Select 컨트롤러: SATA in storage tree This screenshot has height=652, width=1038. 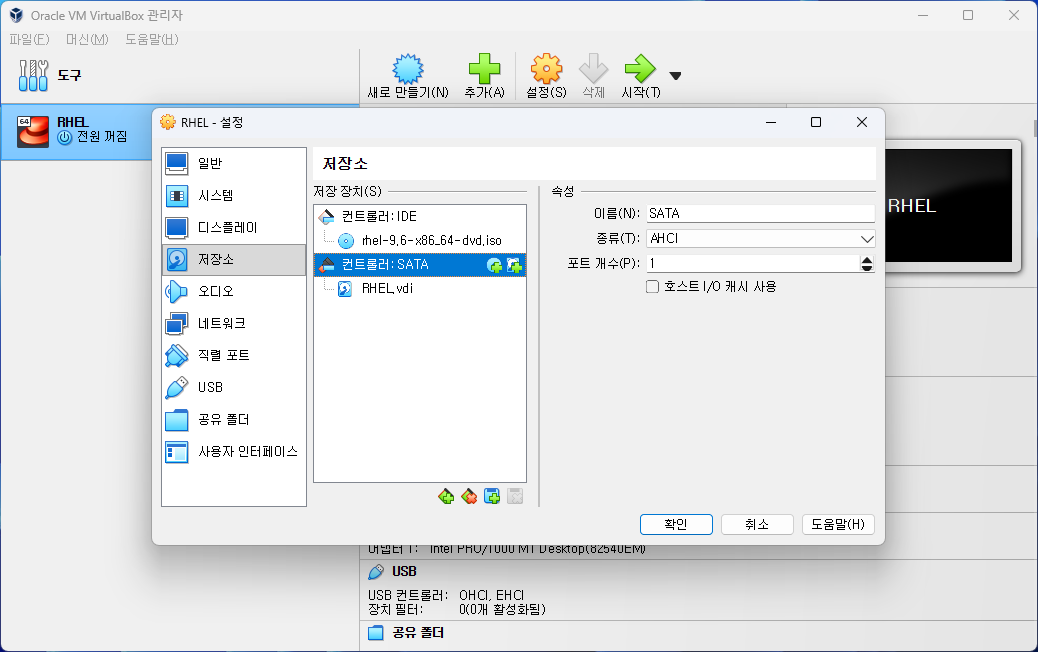[x=420, y=265]
